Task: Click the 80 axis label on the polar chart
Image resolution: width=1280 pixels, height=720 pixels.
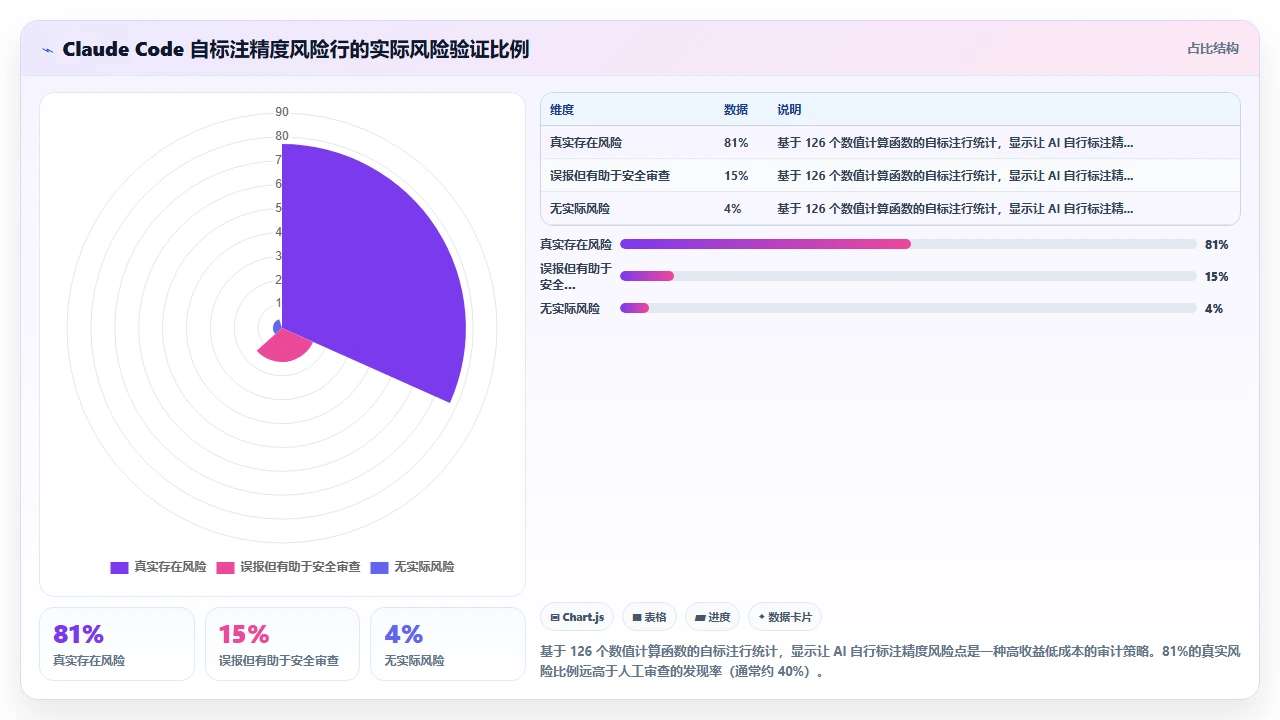Action: pos(282,136)
